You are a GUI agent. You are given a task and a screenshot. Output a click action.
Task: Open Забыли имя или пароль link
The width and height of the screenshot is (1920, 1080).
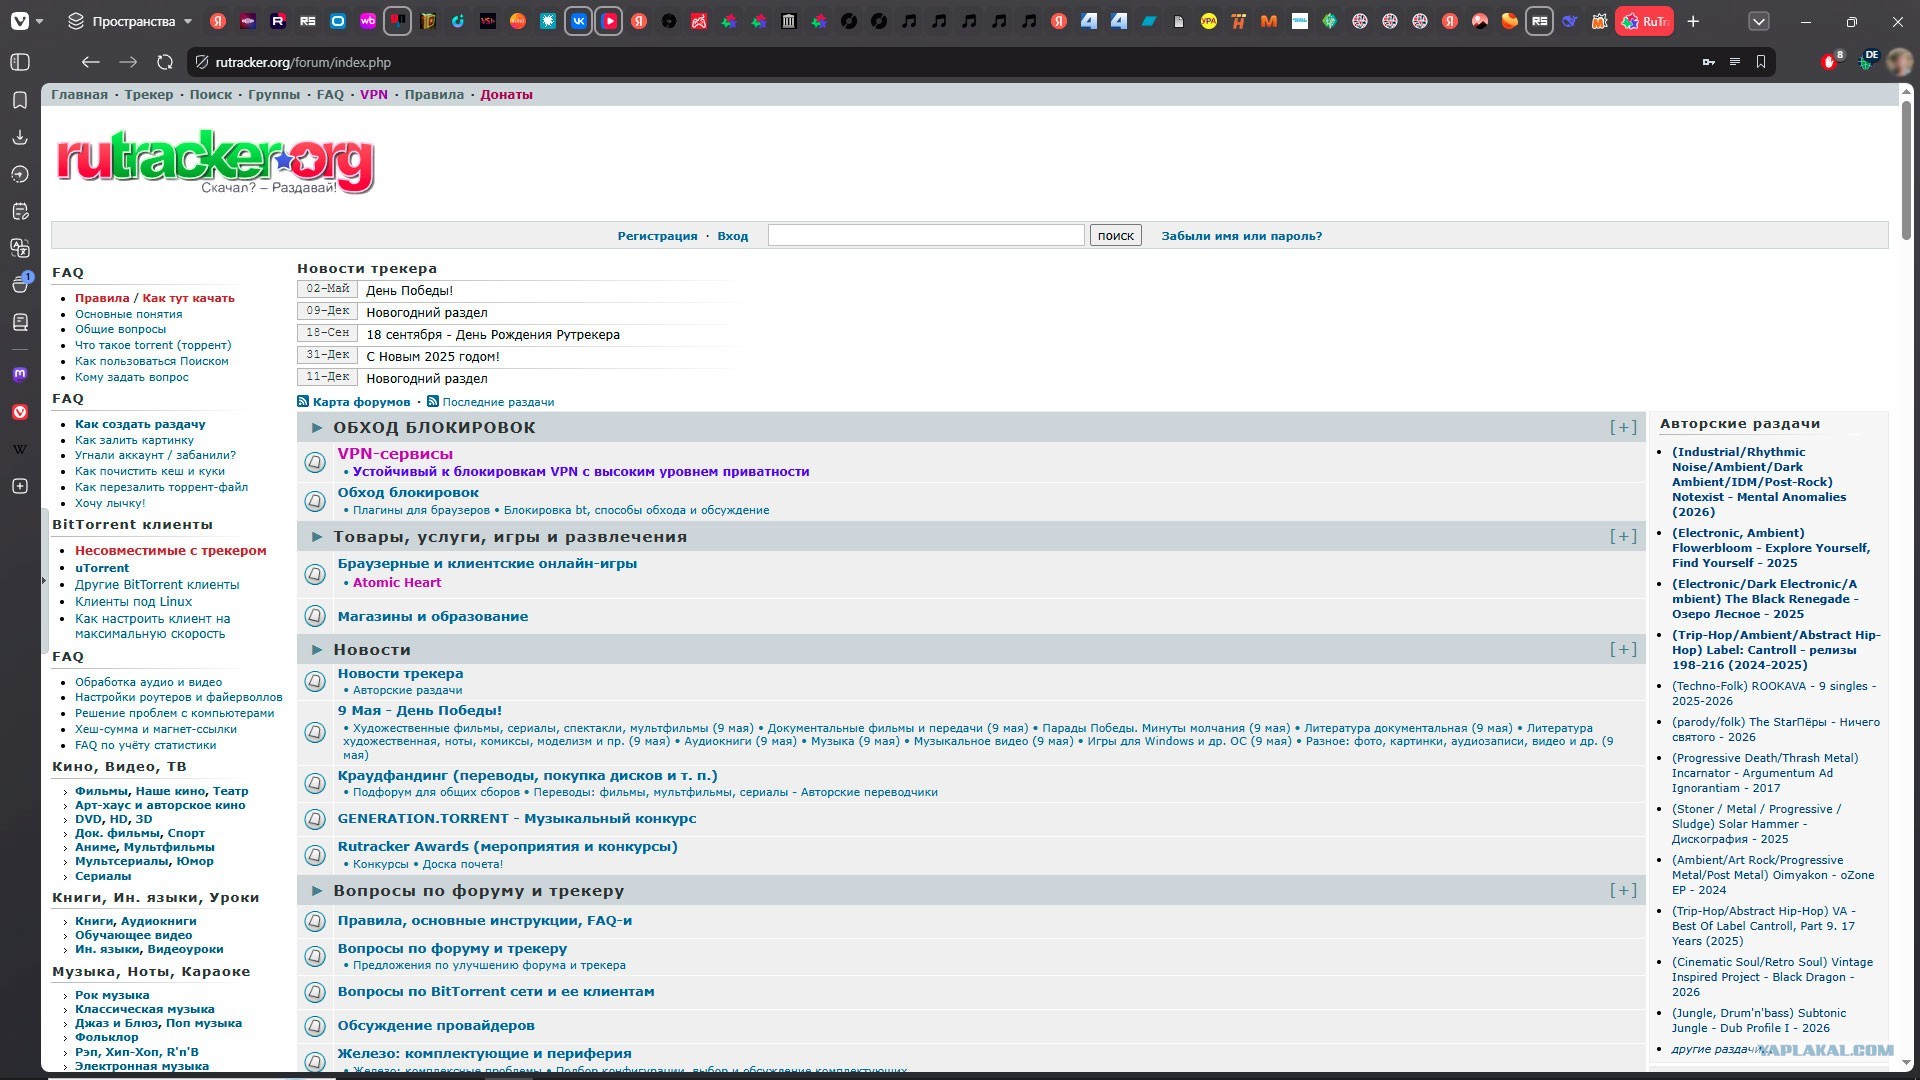click(x=1242, y=236)
